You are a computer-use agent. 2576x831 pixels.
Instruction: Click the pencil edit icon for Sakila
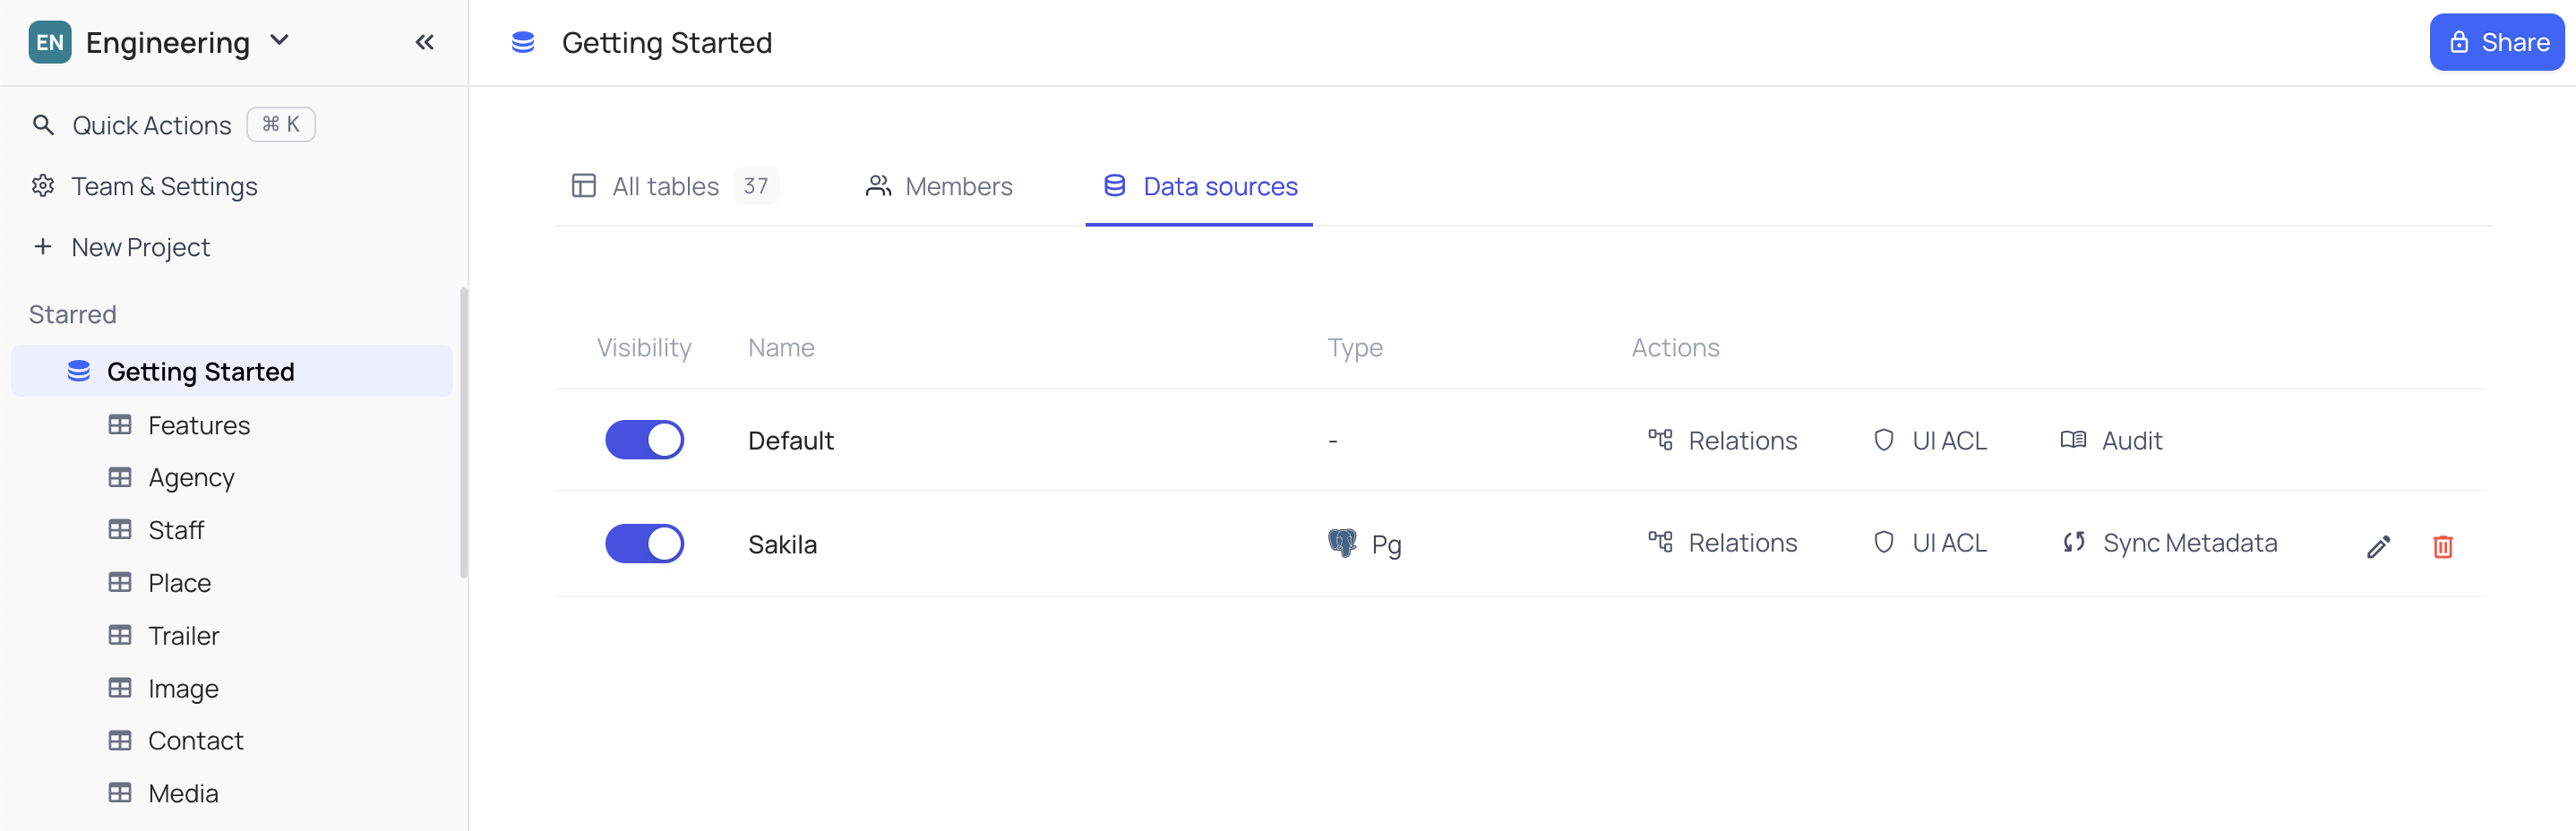(x=2378, y=546)
